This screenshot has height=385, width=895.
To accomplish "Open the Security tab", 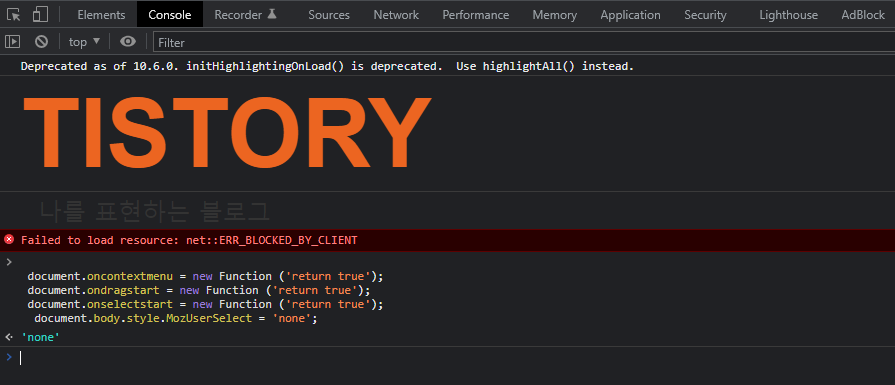I will click(x=705, y=15).
